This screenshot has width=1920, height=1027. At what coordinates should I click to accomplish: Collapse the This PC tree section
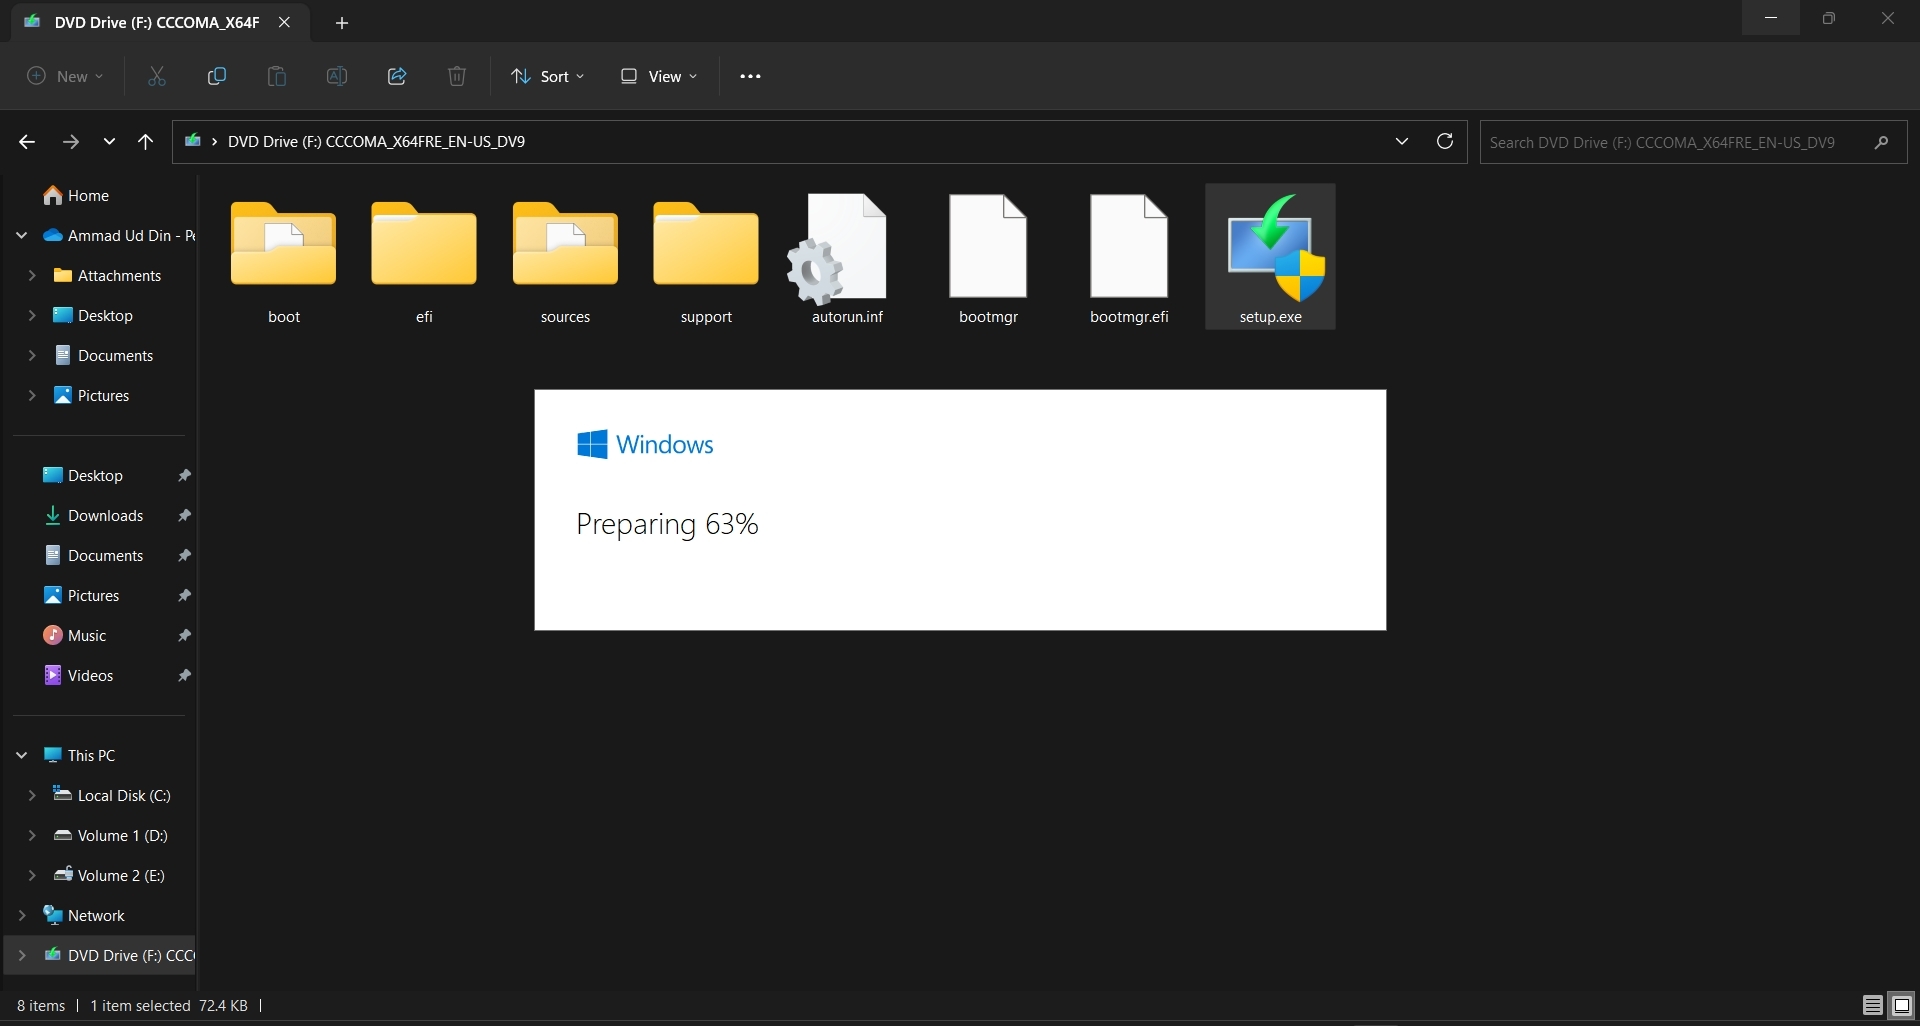pyautogui.click(x=22, y=756)
